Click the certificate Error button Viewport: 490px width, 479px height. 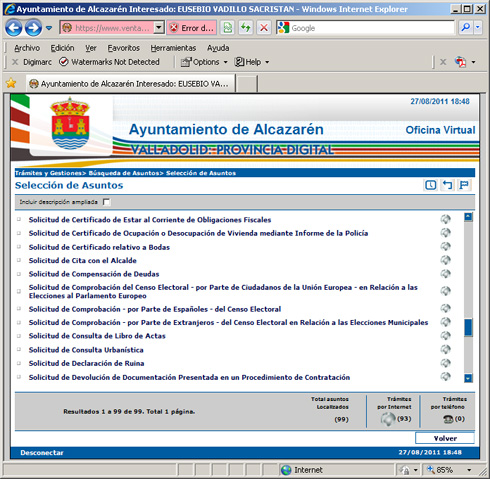pyautogui.click(x=192, y=28)
